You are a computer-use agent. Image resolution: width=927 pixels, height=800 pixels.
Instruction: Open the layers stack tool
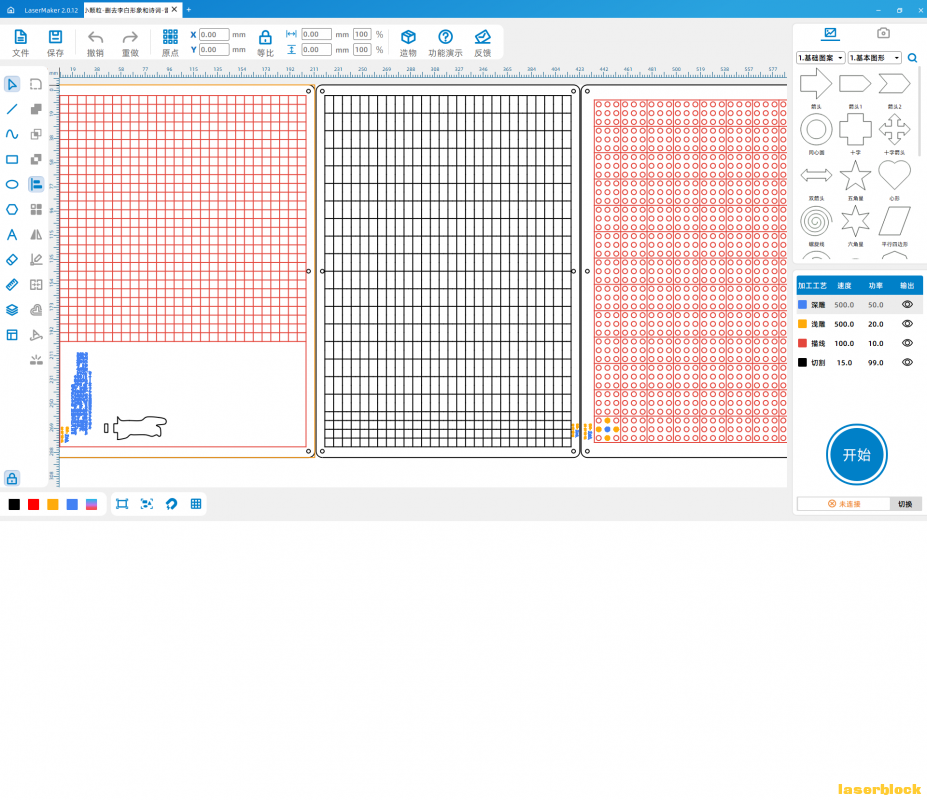[12, 310]
